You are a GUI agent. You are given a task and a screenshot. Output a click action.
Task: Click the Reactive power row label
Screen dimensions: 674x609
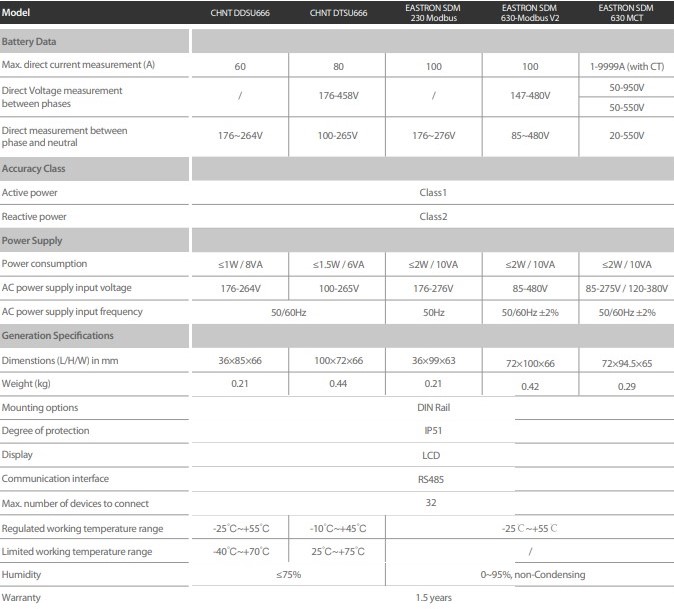[34, 217]
